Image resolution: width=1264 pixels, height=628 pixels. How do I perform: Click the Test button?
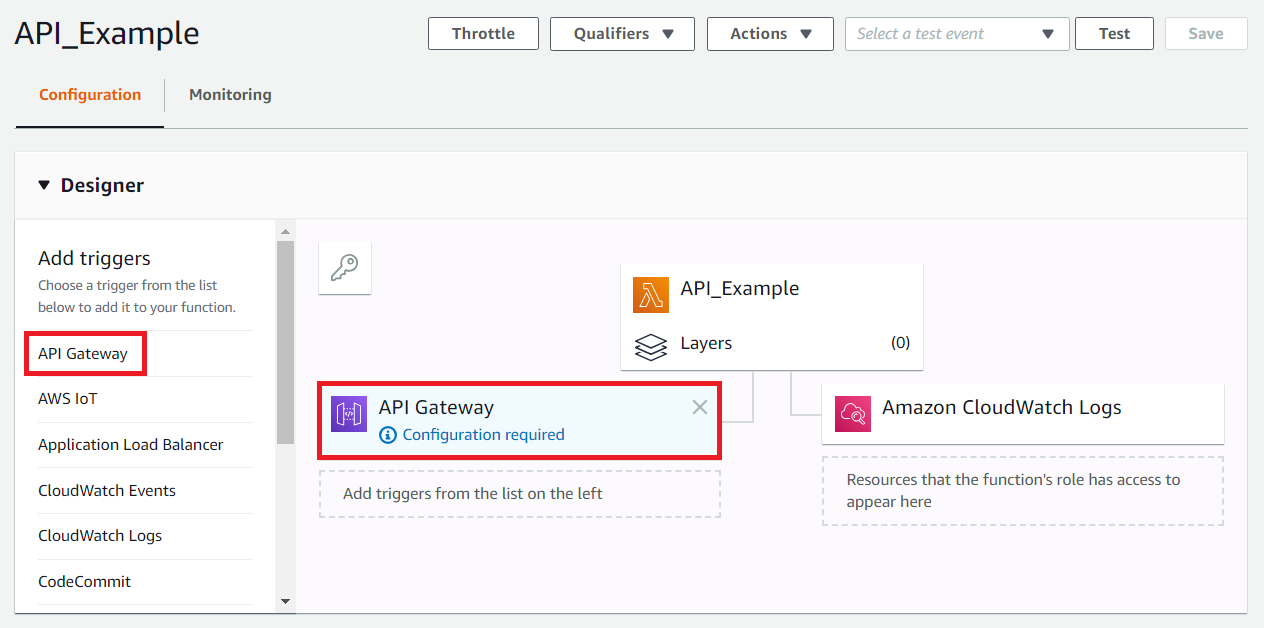(1114, 34)
